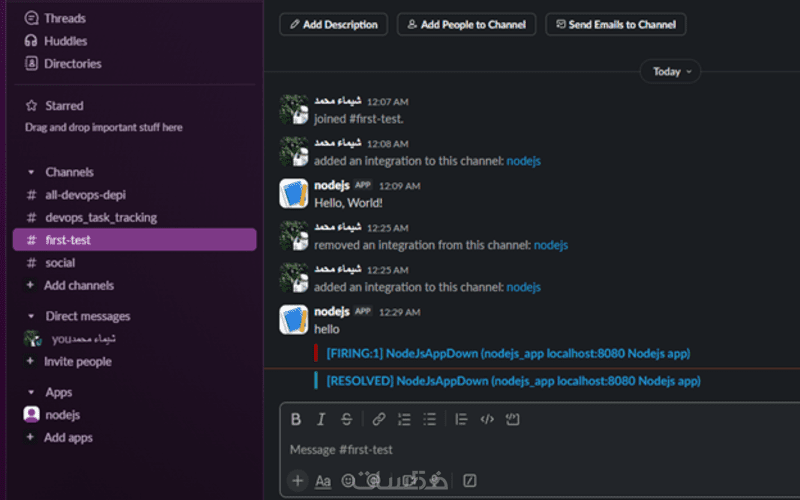Collapse the Direct messages section
Viewport: 800px width, 500px height.
[x=31, y=316]
